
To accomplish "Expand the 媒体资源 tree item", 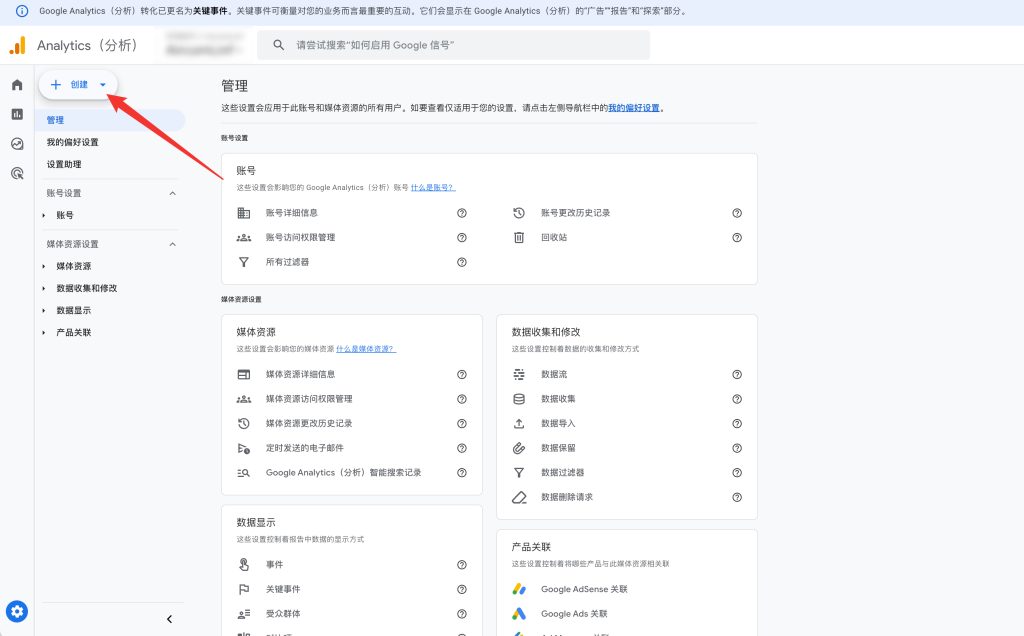I will click(x=44, y=266).
